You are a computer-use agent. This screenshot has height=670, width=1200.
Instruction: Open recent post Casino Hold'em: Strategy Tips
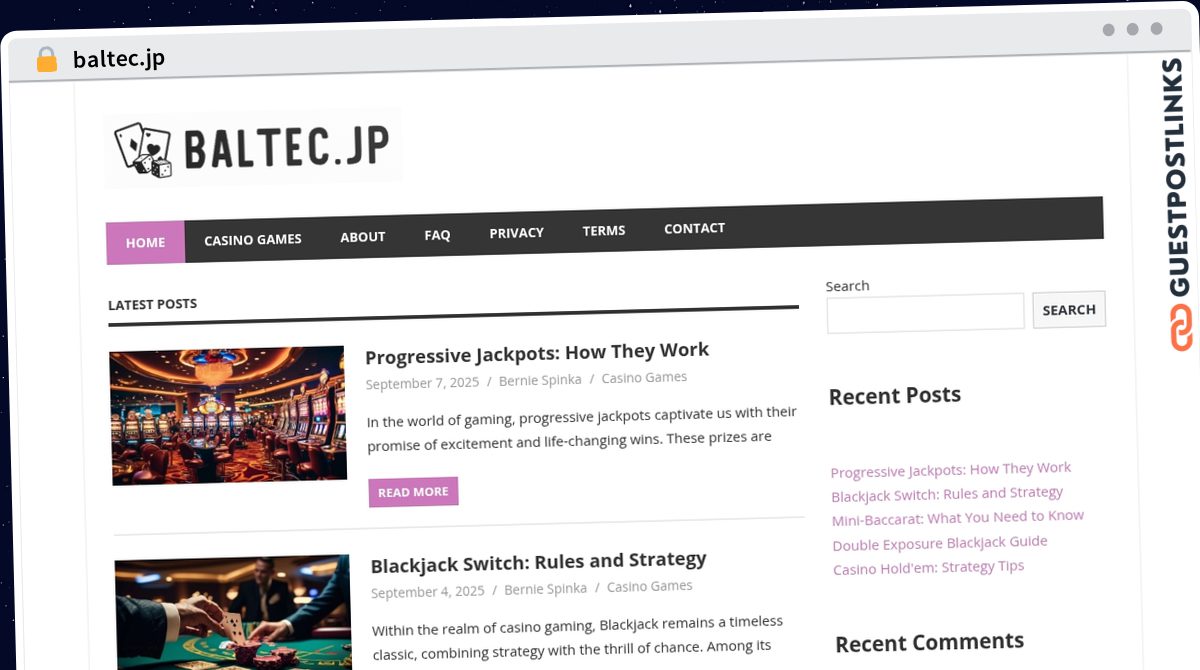[929, 567]
